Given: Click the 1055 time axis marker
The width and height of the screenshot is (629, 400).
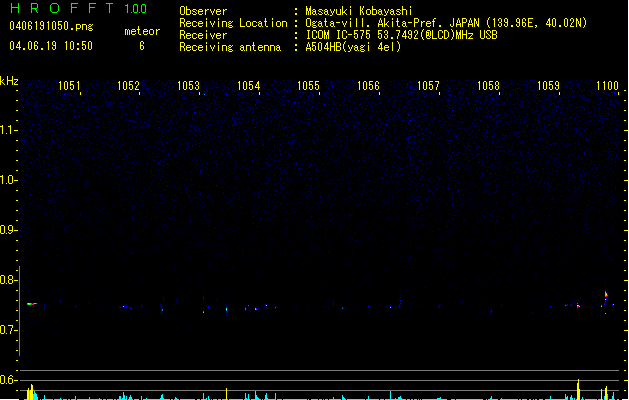Looking at the screenshot, I should pos(308,86).
